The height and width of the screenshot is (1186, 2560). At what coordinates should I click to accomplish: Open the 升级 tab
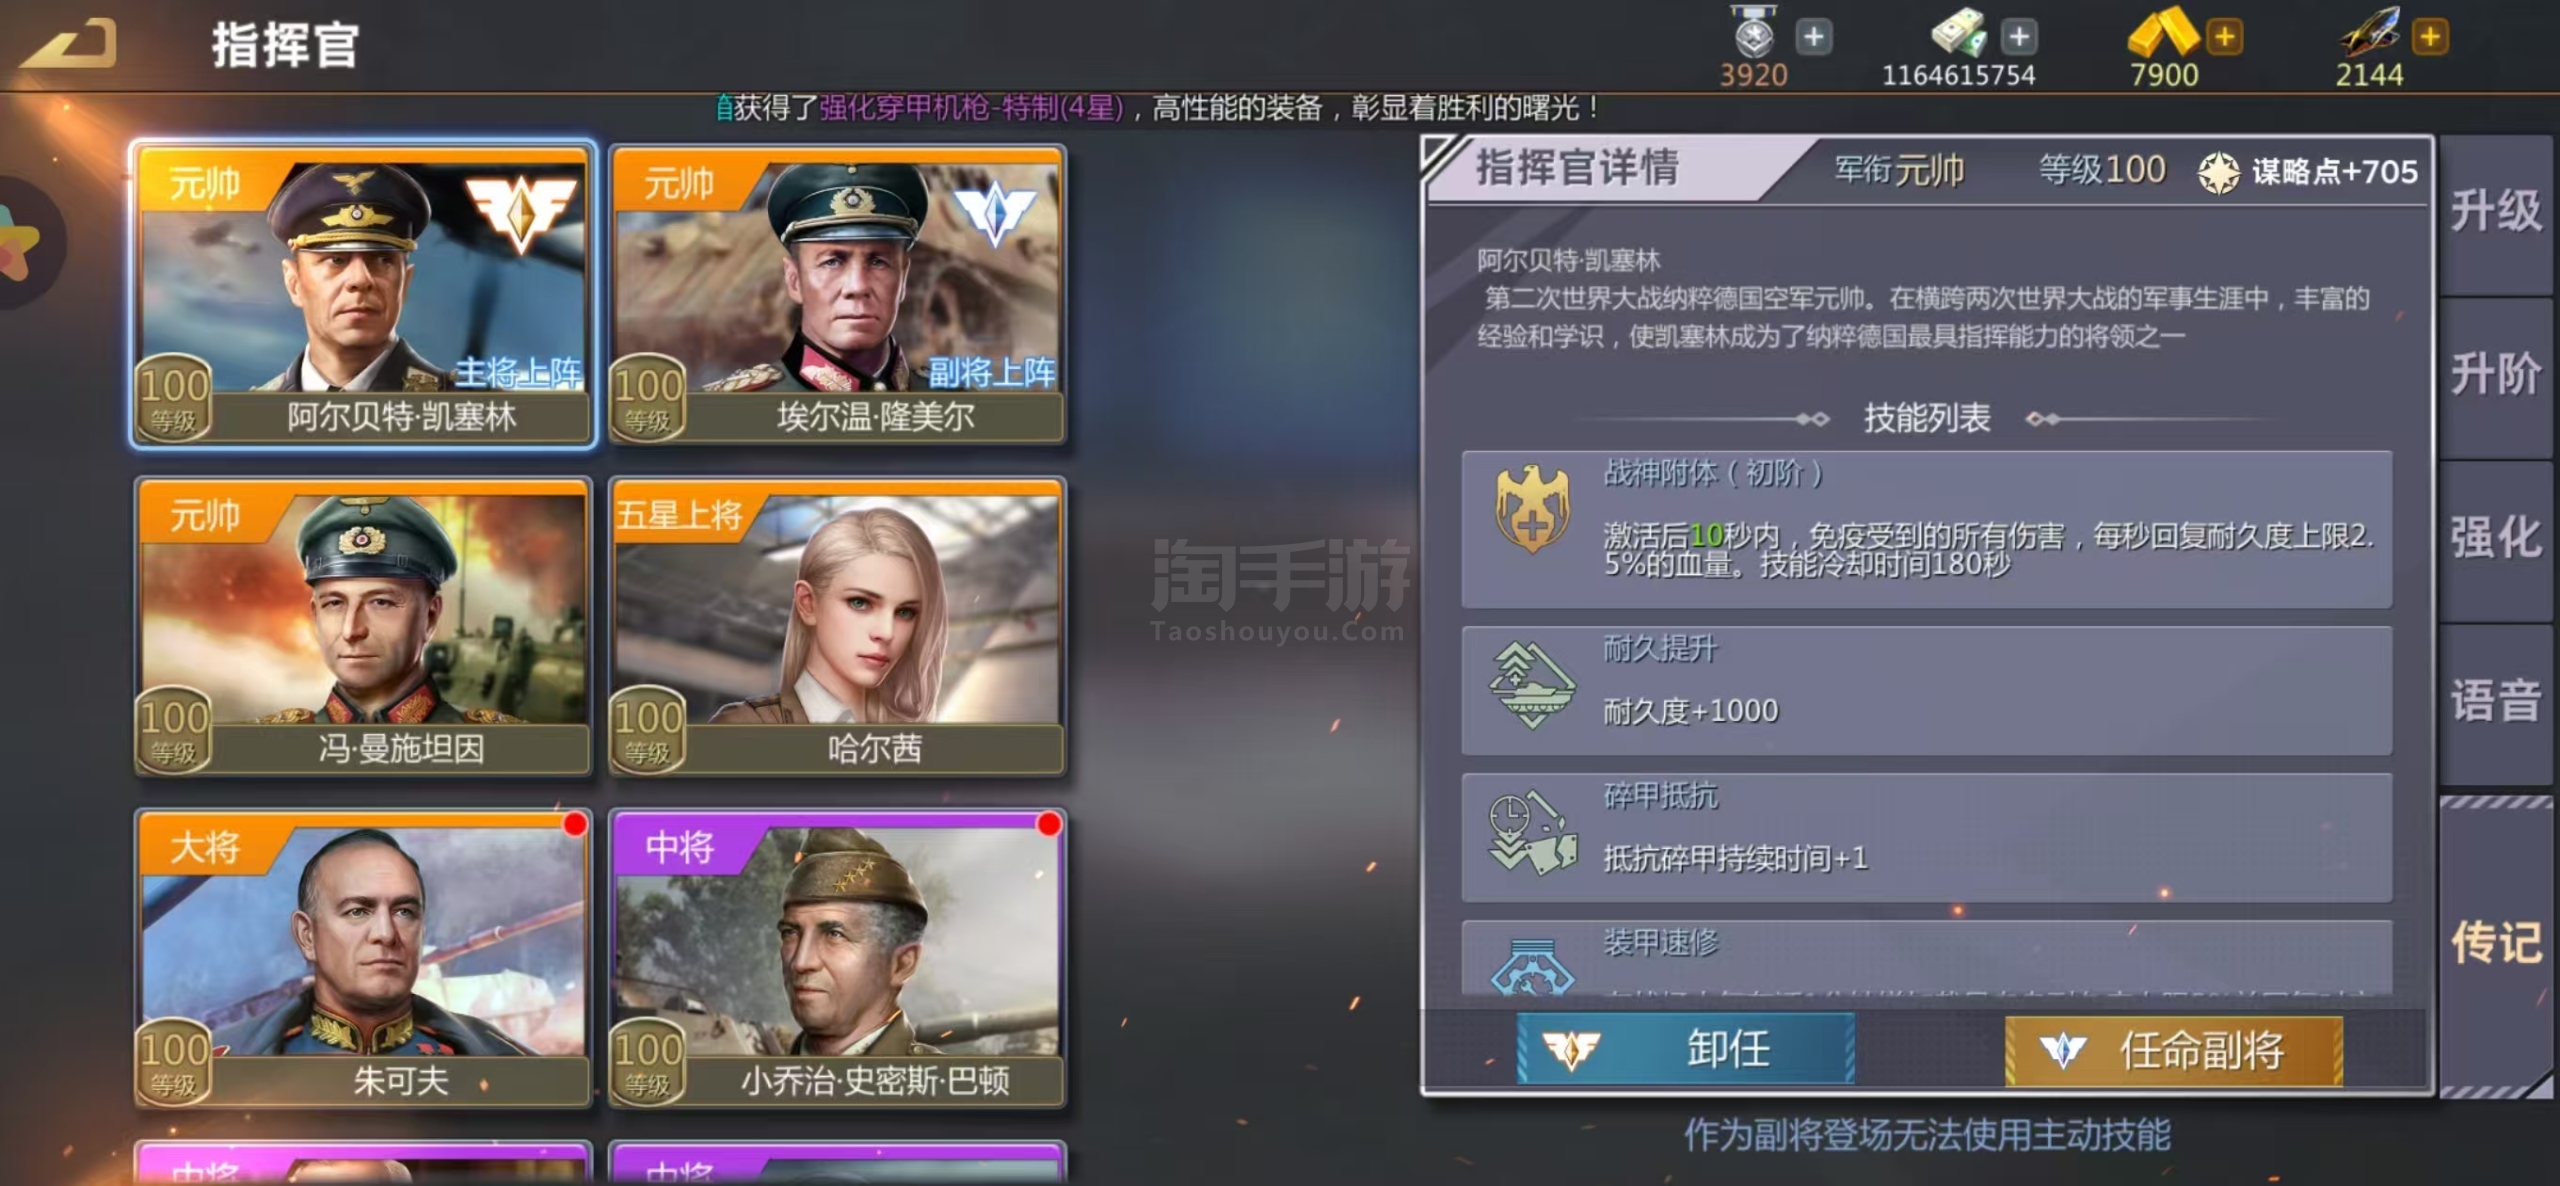click(2495, 212)
